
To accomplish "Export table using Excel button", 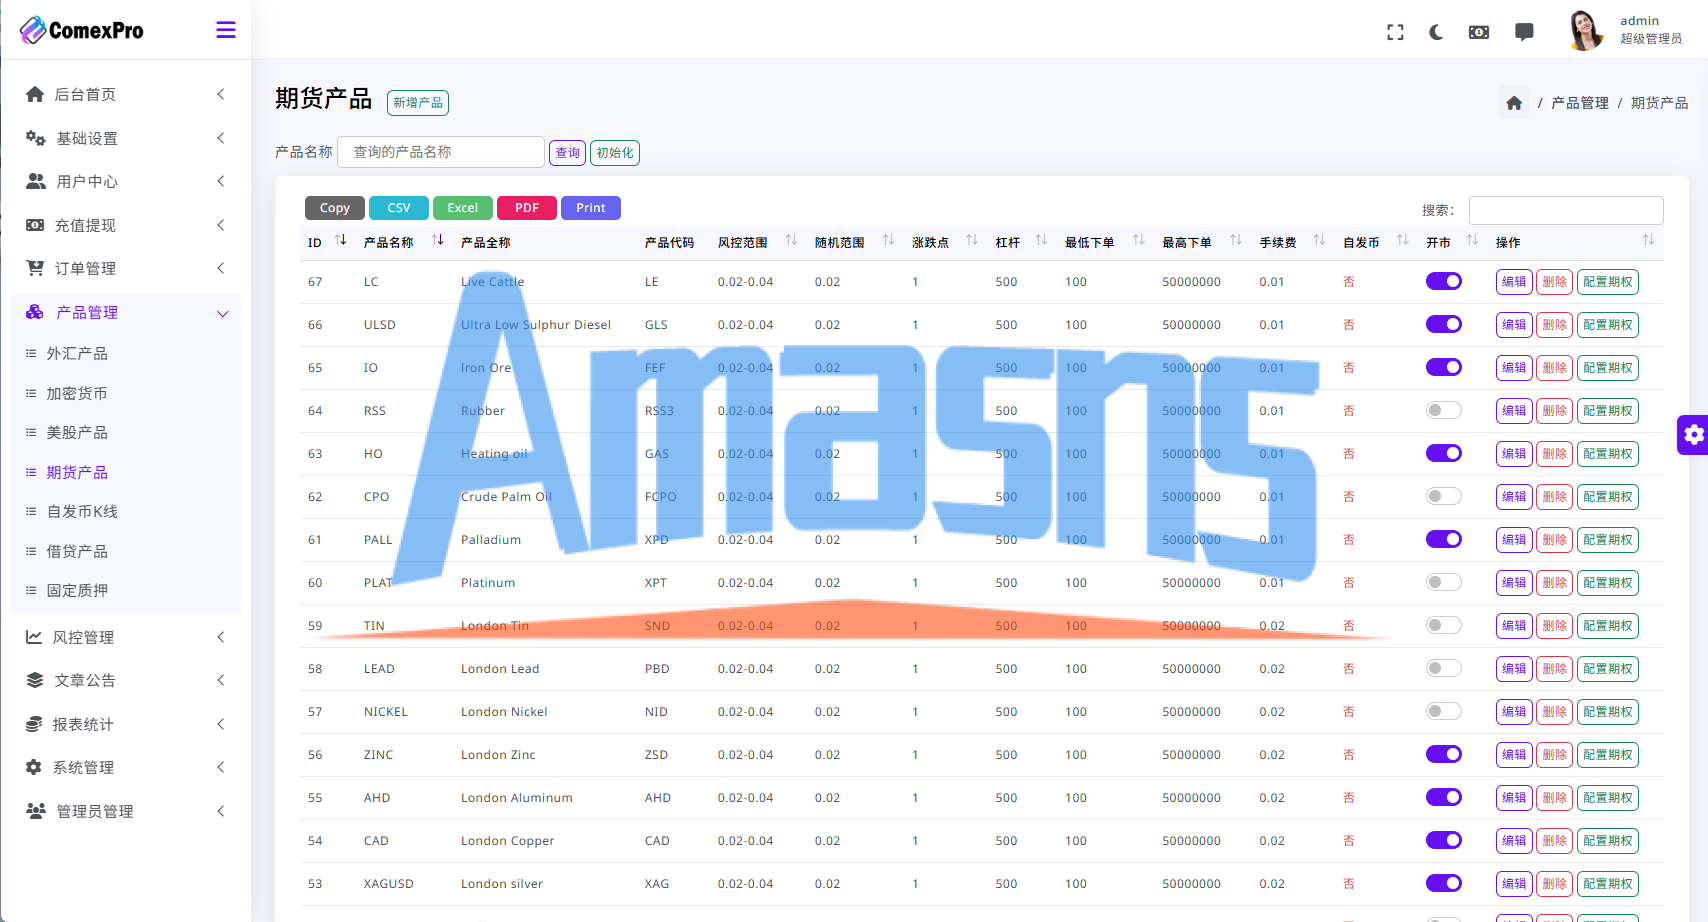I will point(463,208).
